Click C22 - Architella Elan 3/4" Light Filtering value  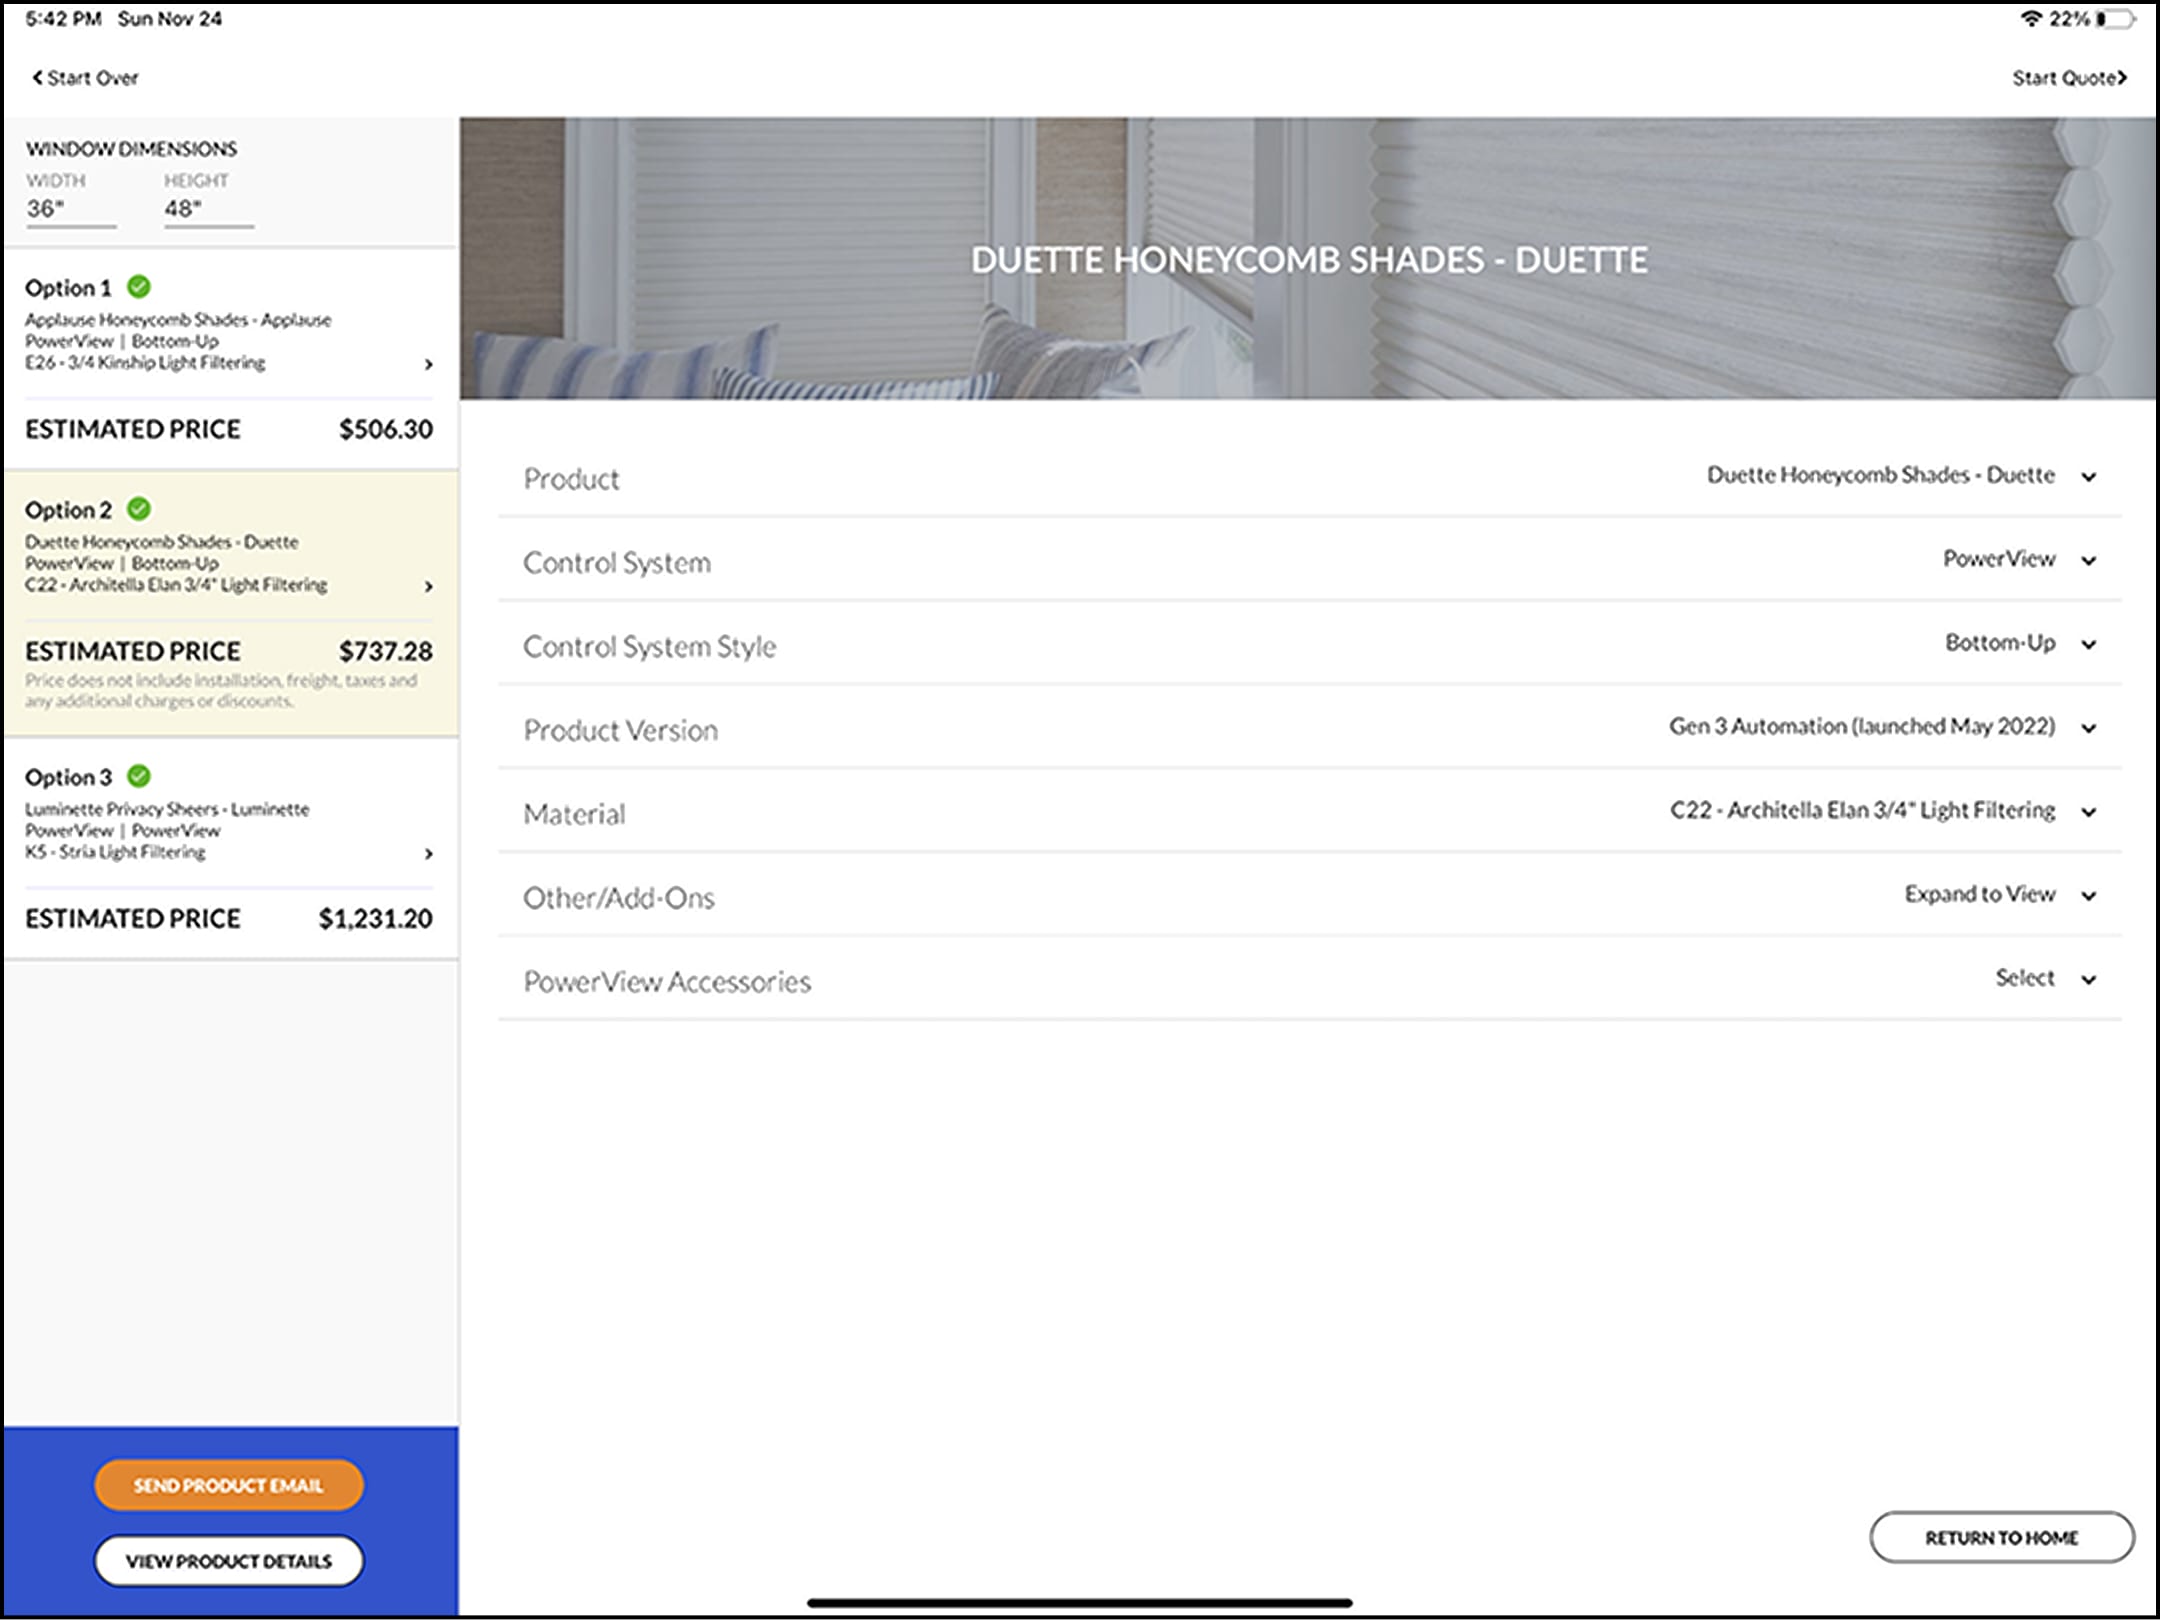click(1863, 810)
